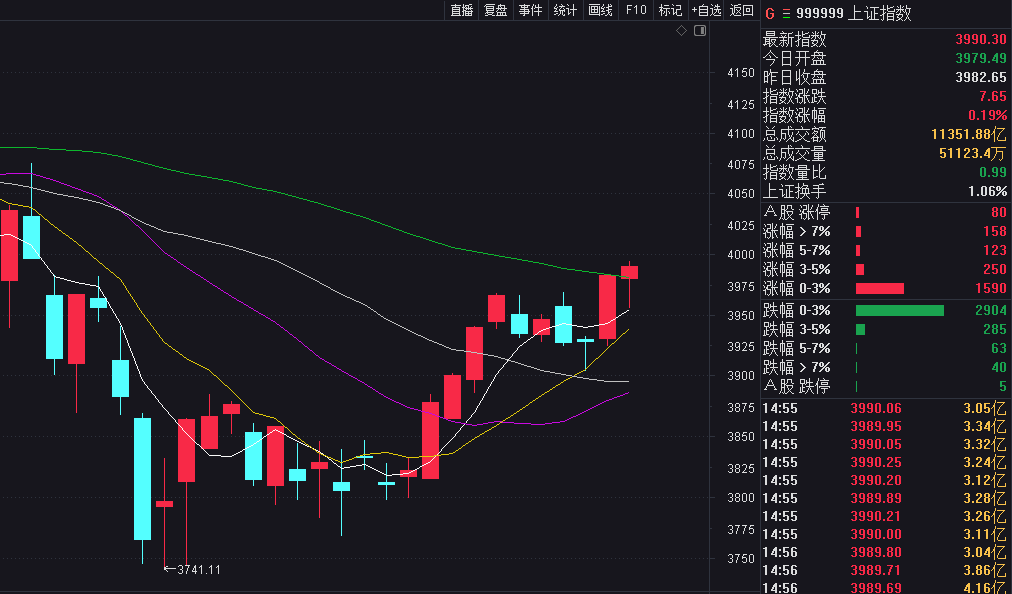Click the 999999 上证指数 title

(853, 14)
